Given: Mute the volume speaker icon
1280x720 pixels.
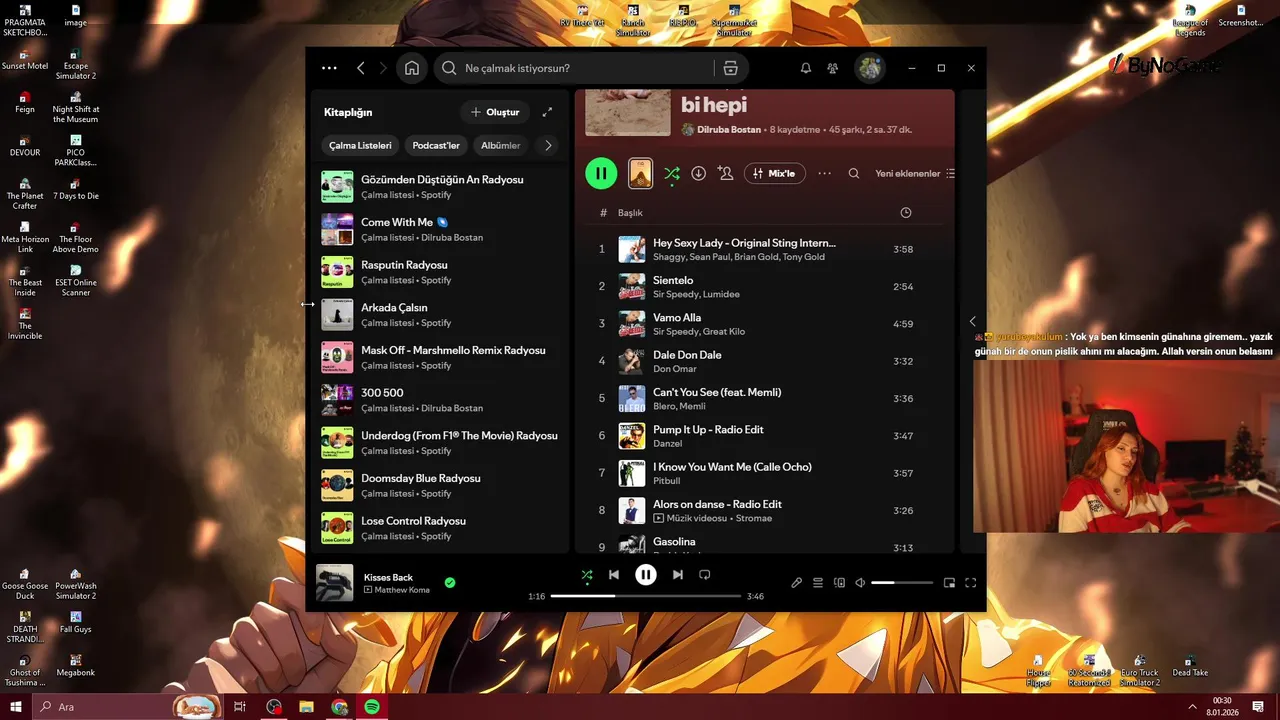Looking at the screenshot, I should coord(860,583).
